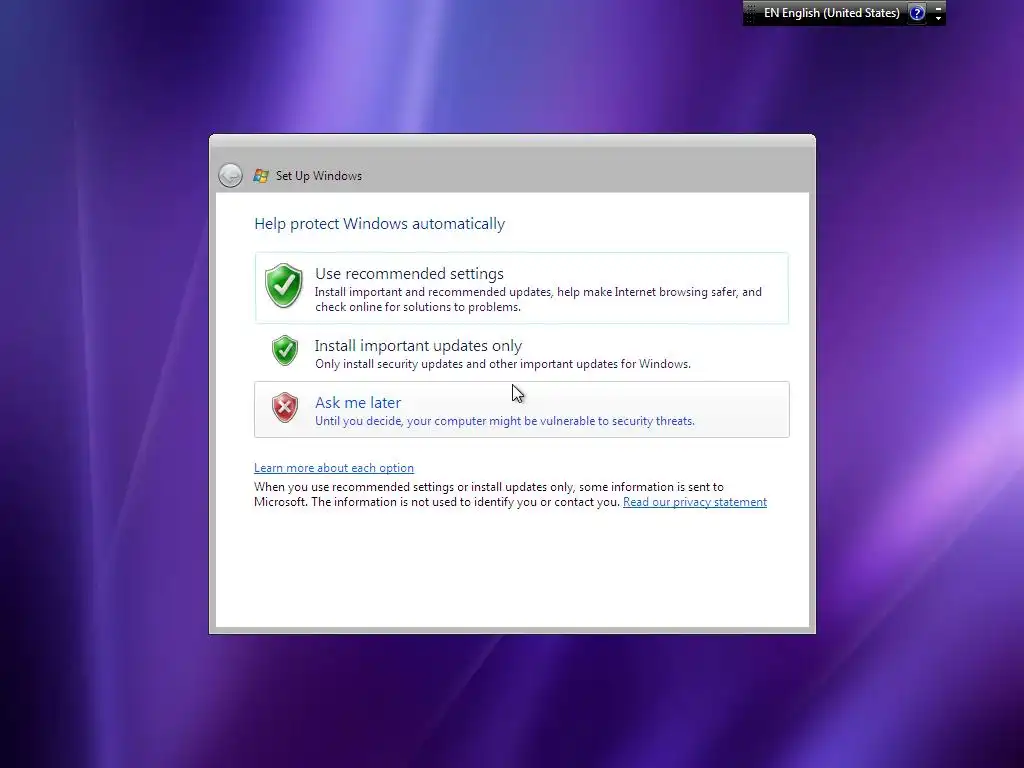Open Read our privacy statement link
The height and width of the screenshot is (768, 1024).
pyautogui.click(x=695, y=502)
